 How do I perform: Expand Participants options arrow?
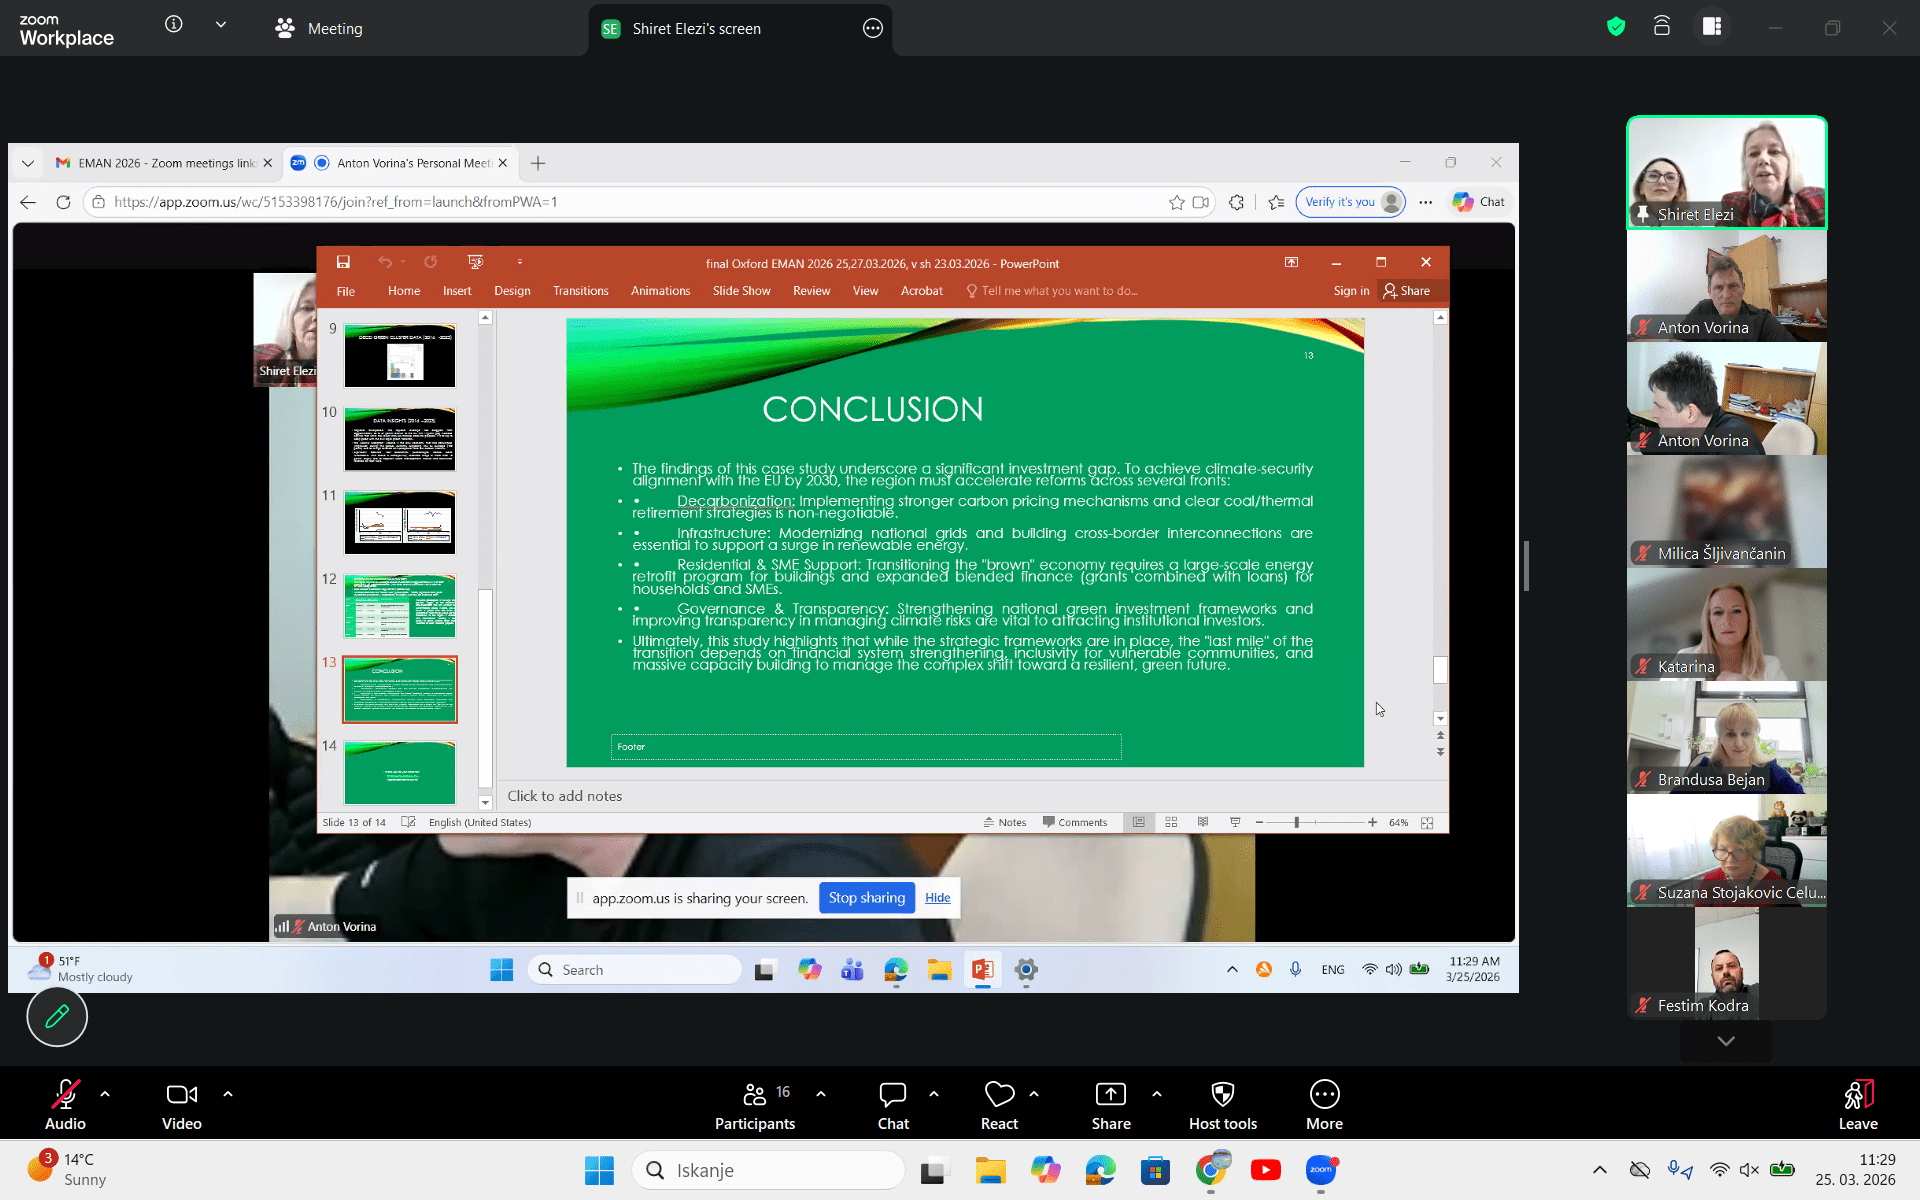point(821,1094)
